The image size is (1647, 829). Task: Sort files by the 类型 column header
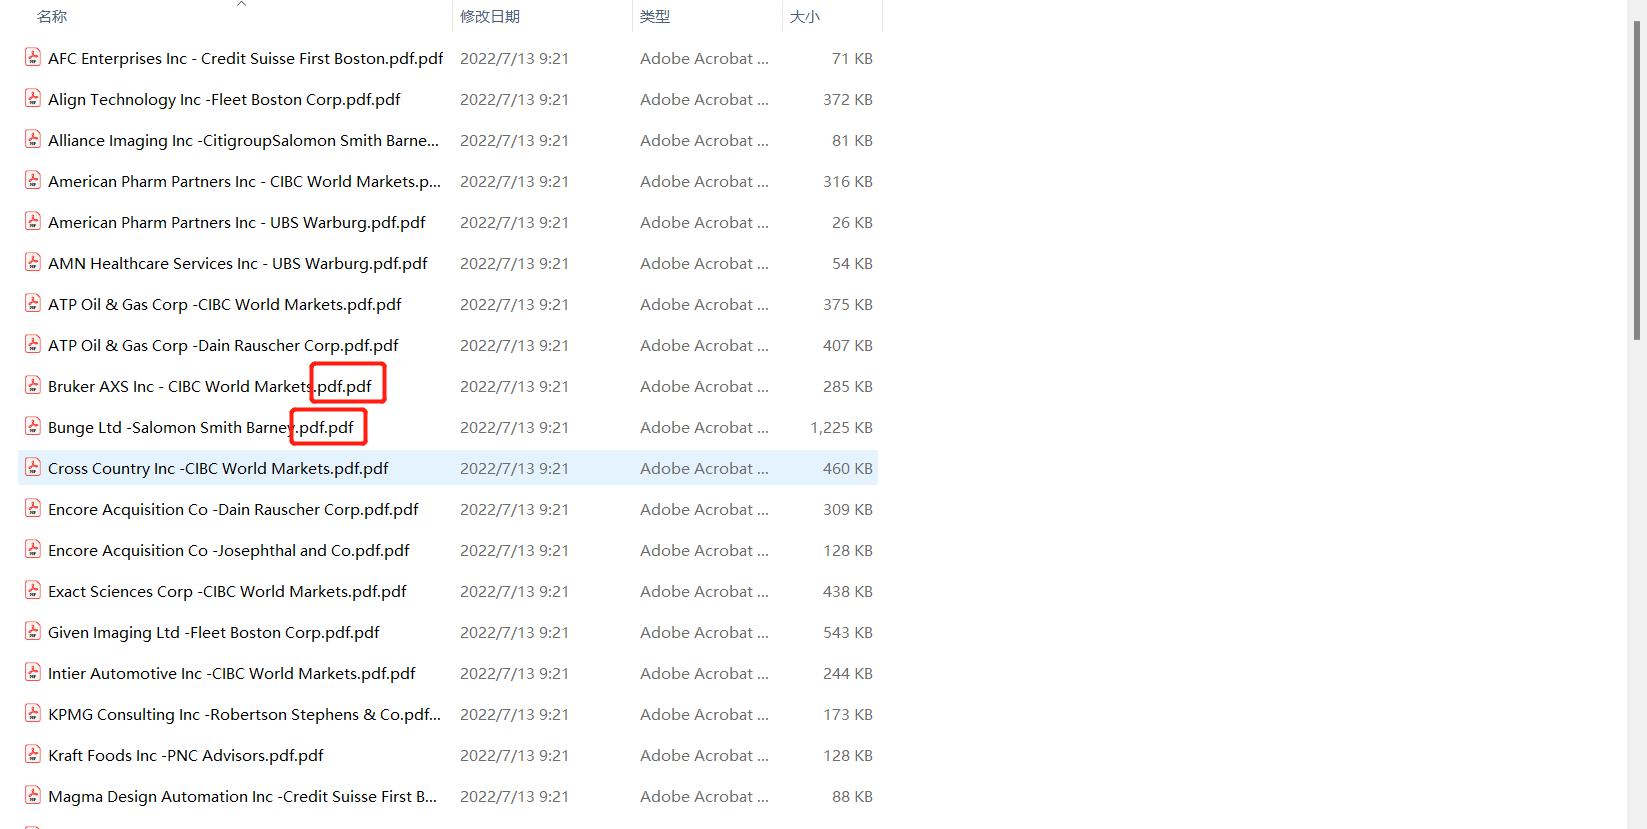pos(655,16)
